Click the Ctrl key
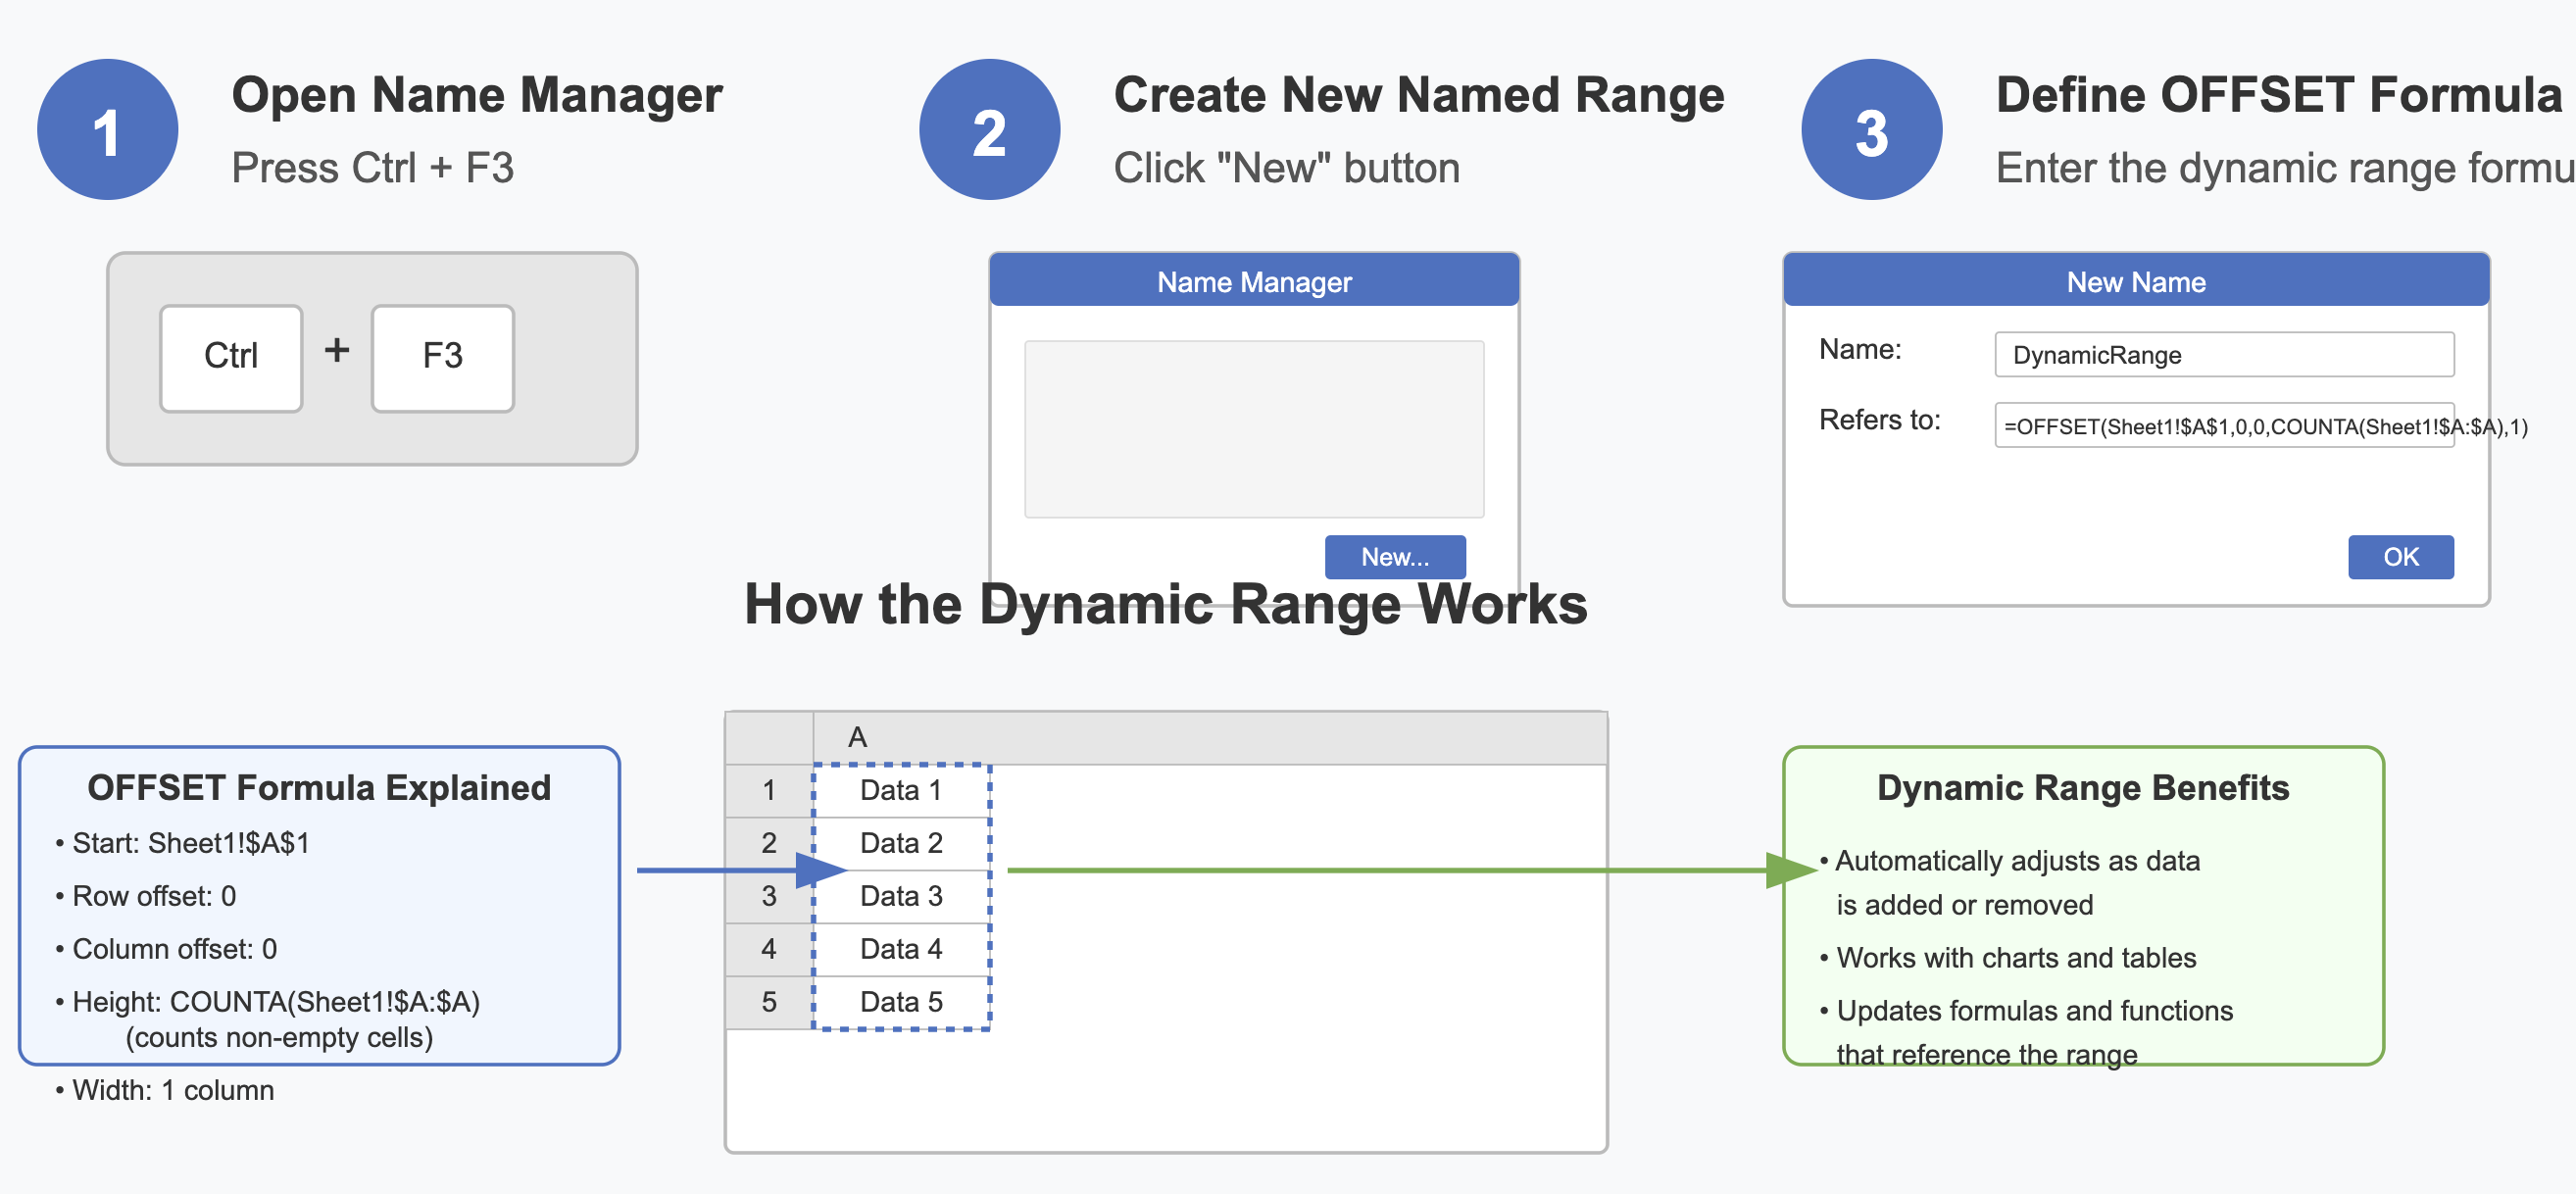Viewport: 2576px width, 1194px height. (231, 358)
